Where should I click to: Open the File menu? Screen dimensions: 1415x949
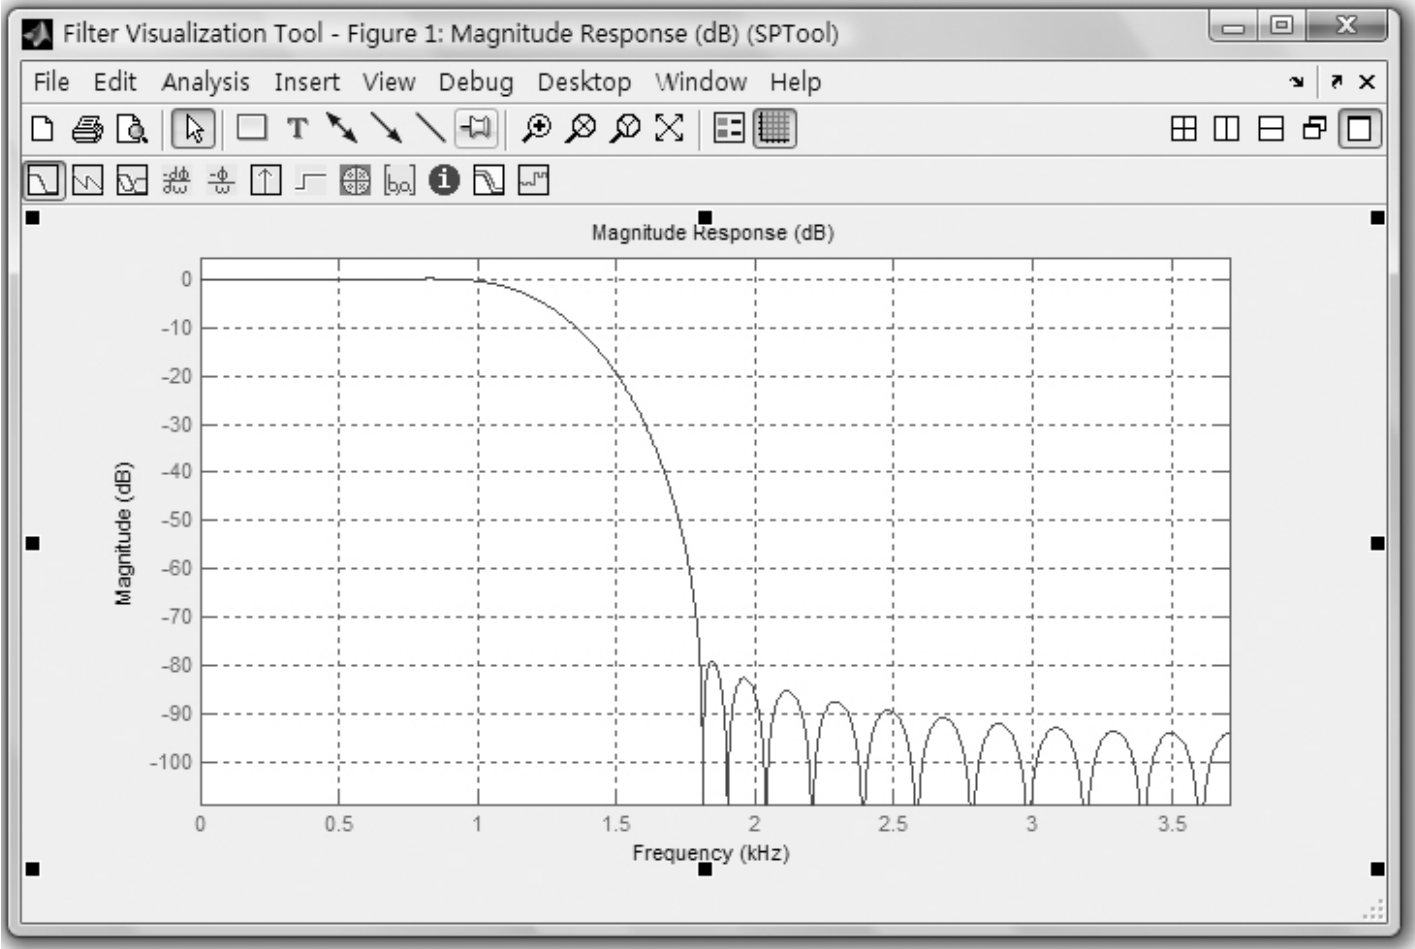(x=51, y=81)
